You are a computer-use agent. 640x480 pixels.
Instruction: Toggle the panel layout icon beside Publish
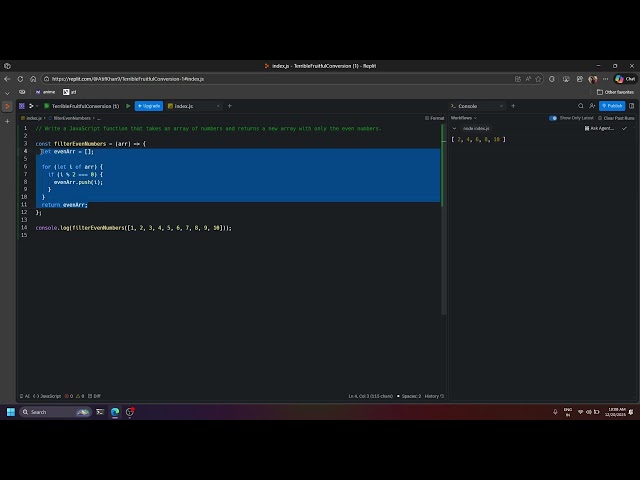pyautogui.click(x=631, y=106)
